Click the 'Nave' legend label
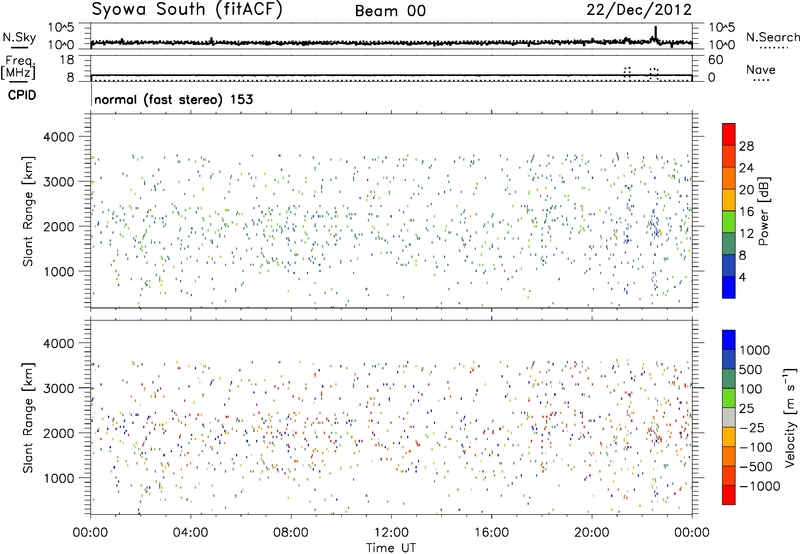Image resolution: width=800 pixels, height=554 pixels. tap(761, 70)
